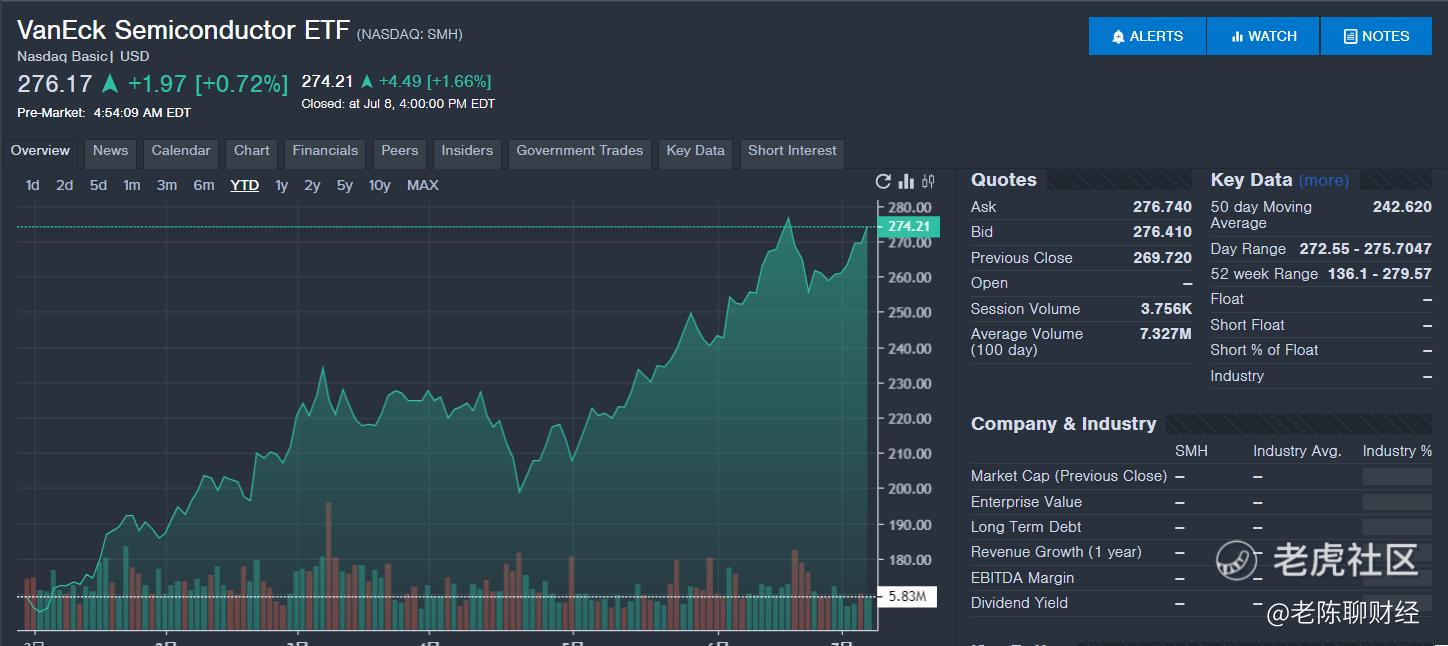This screenshot has width=1448, height=646.
Task: Select the 1d time range
Action: tap(33, 185)
